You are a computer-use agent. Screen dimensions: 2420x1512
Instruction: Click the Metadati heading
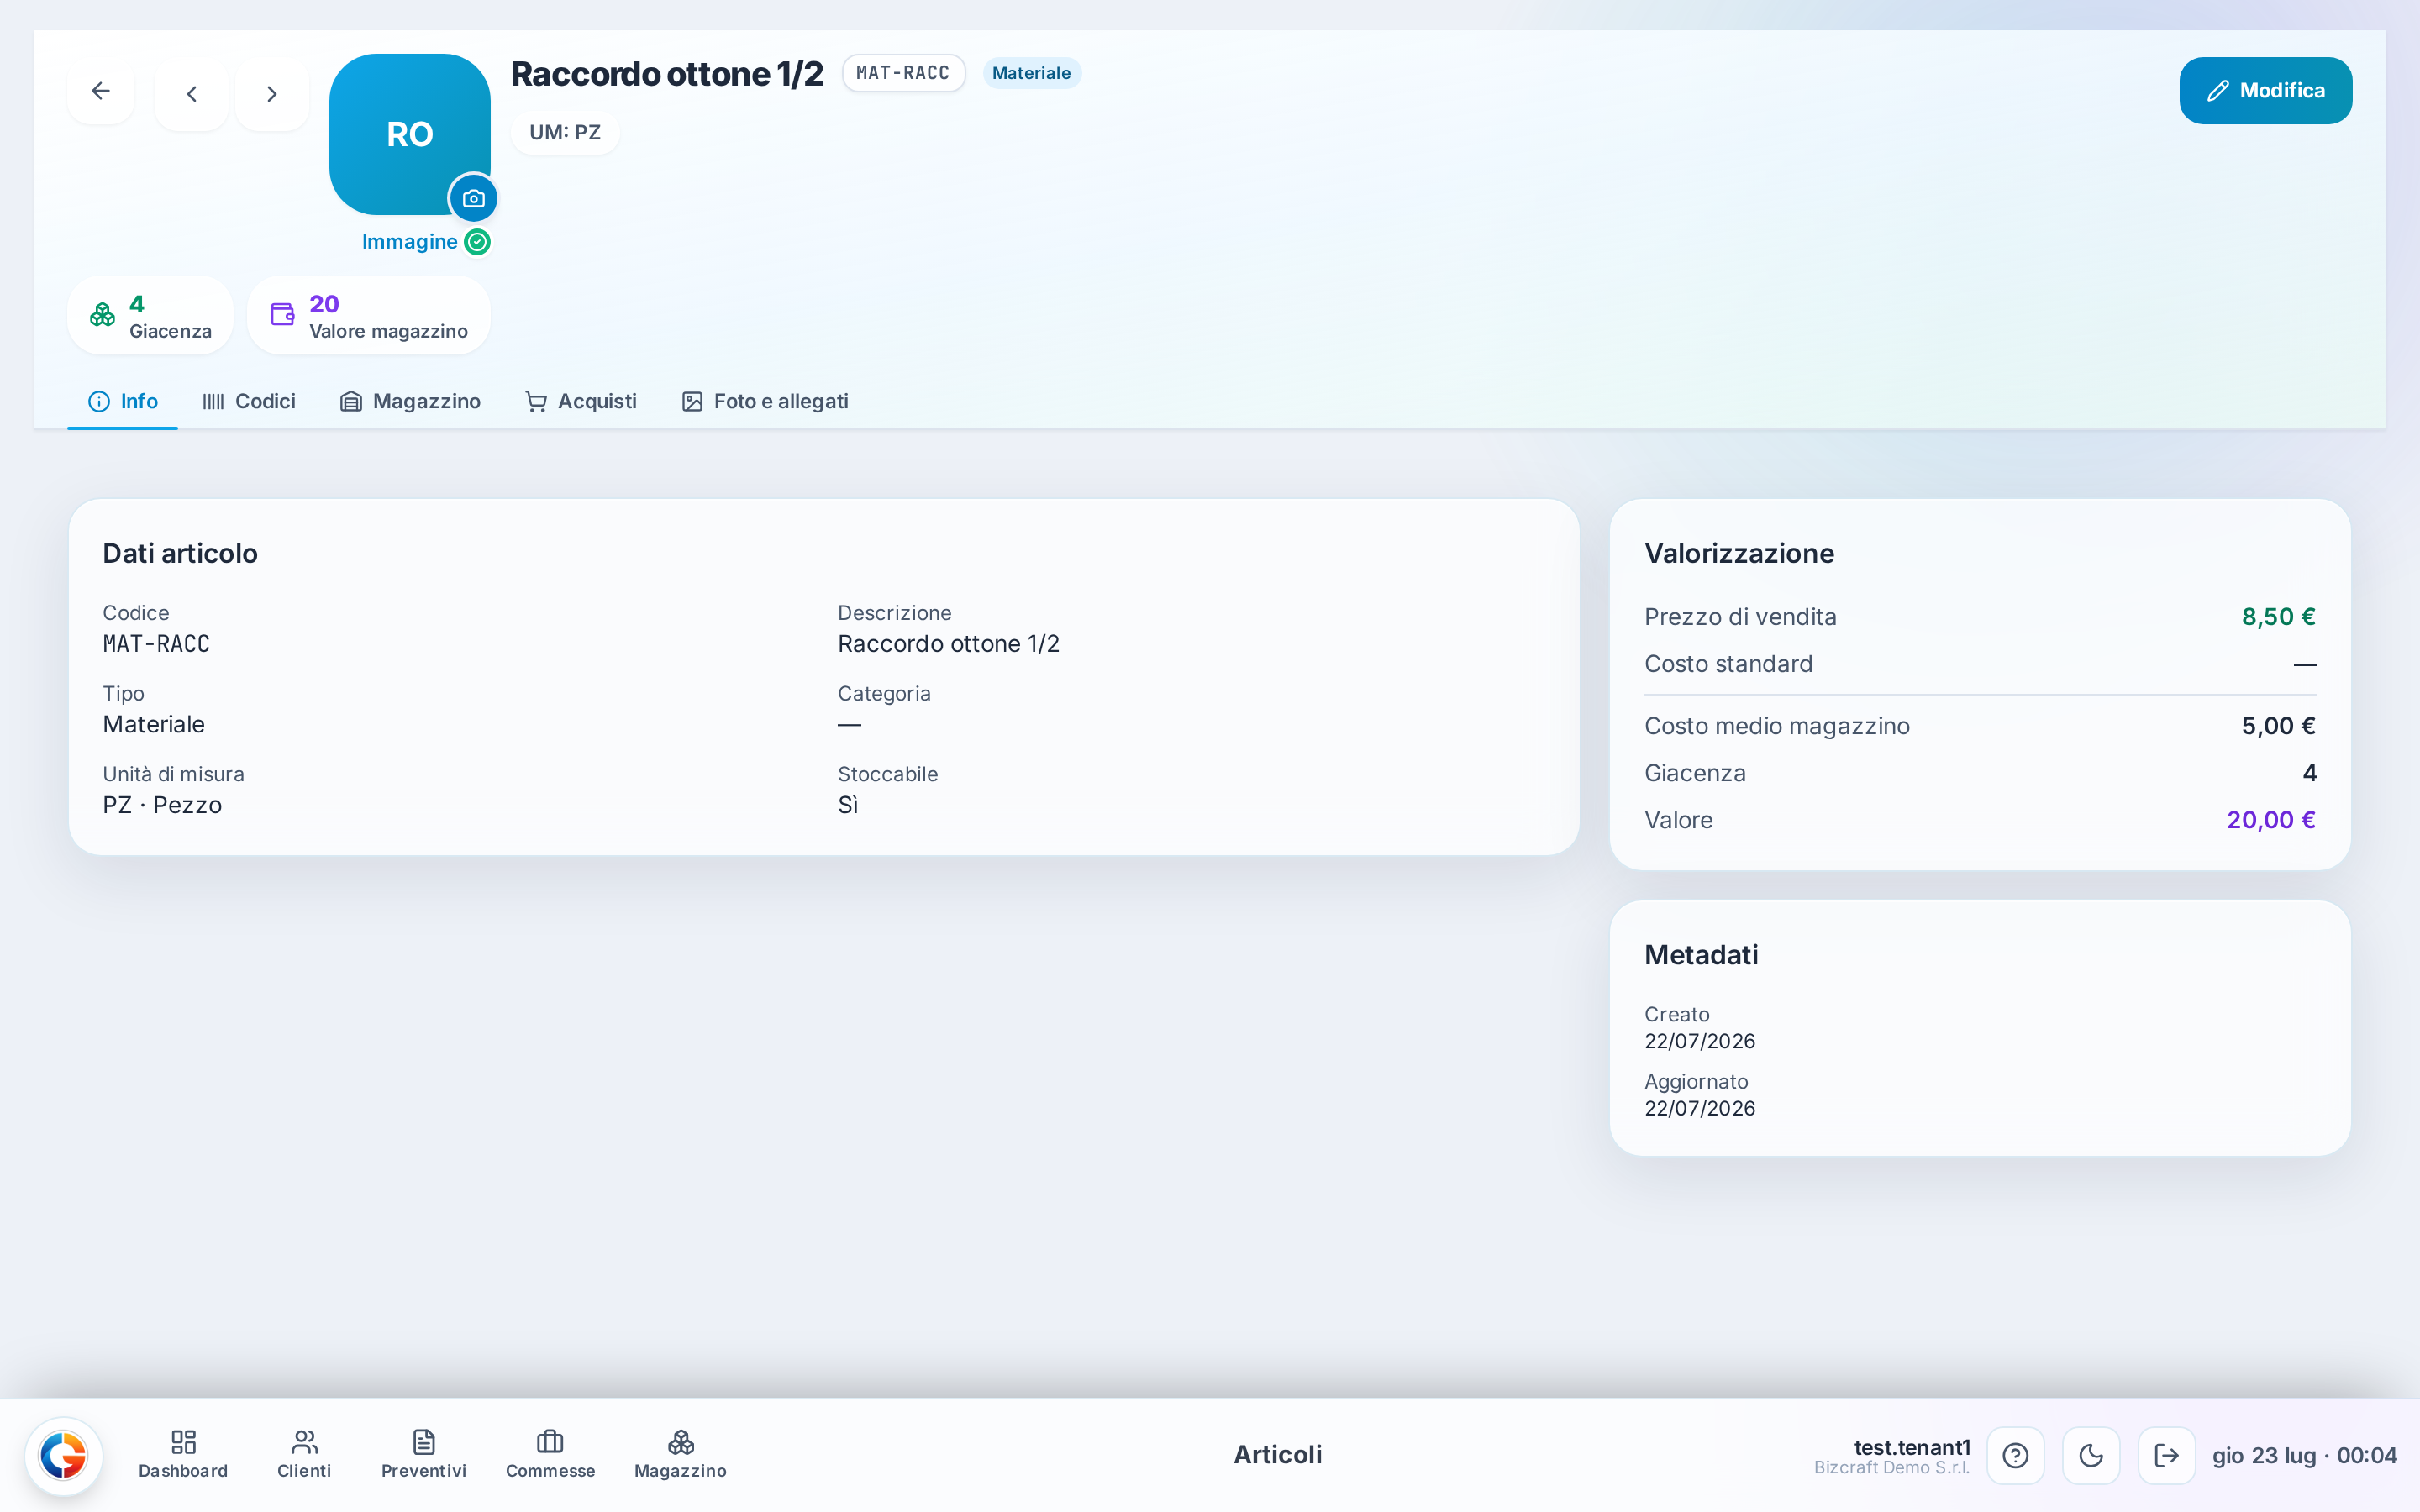point(1701,955)
